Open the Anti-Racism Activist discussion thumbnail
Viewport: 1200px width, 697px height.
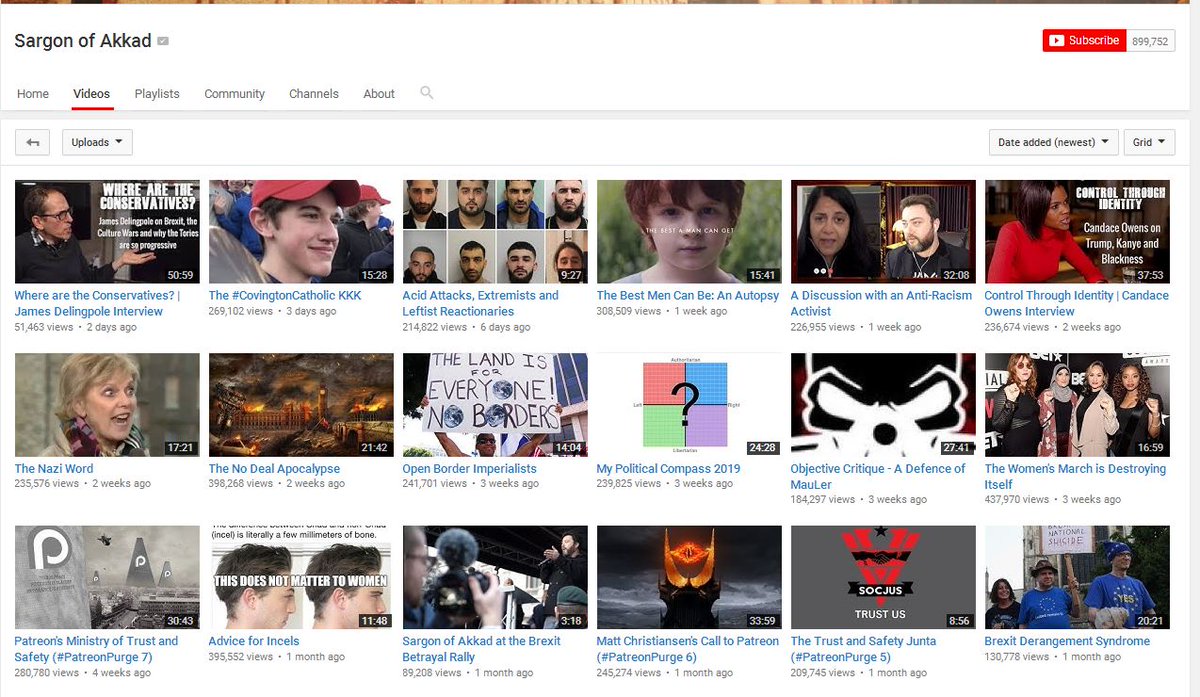(883, 232)
